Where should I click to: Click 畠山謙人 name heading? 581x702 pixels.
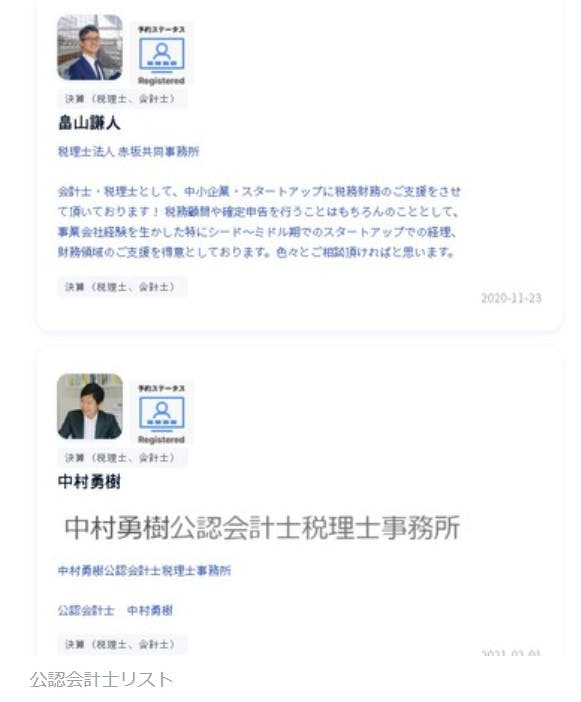click(89, 123)
